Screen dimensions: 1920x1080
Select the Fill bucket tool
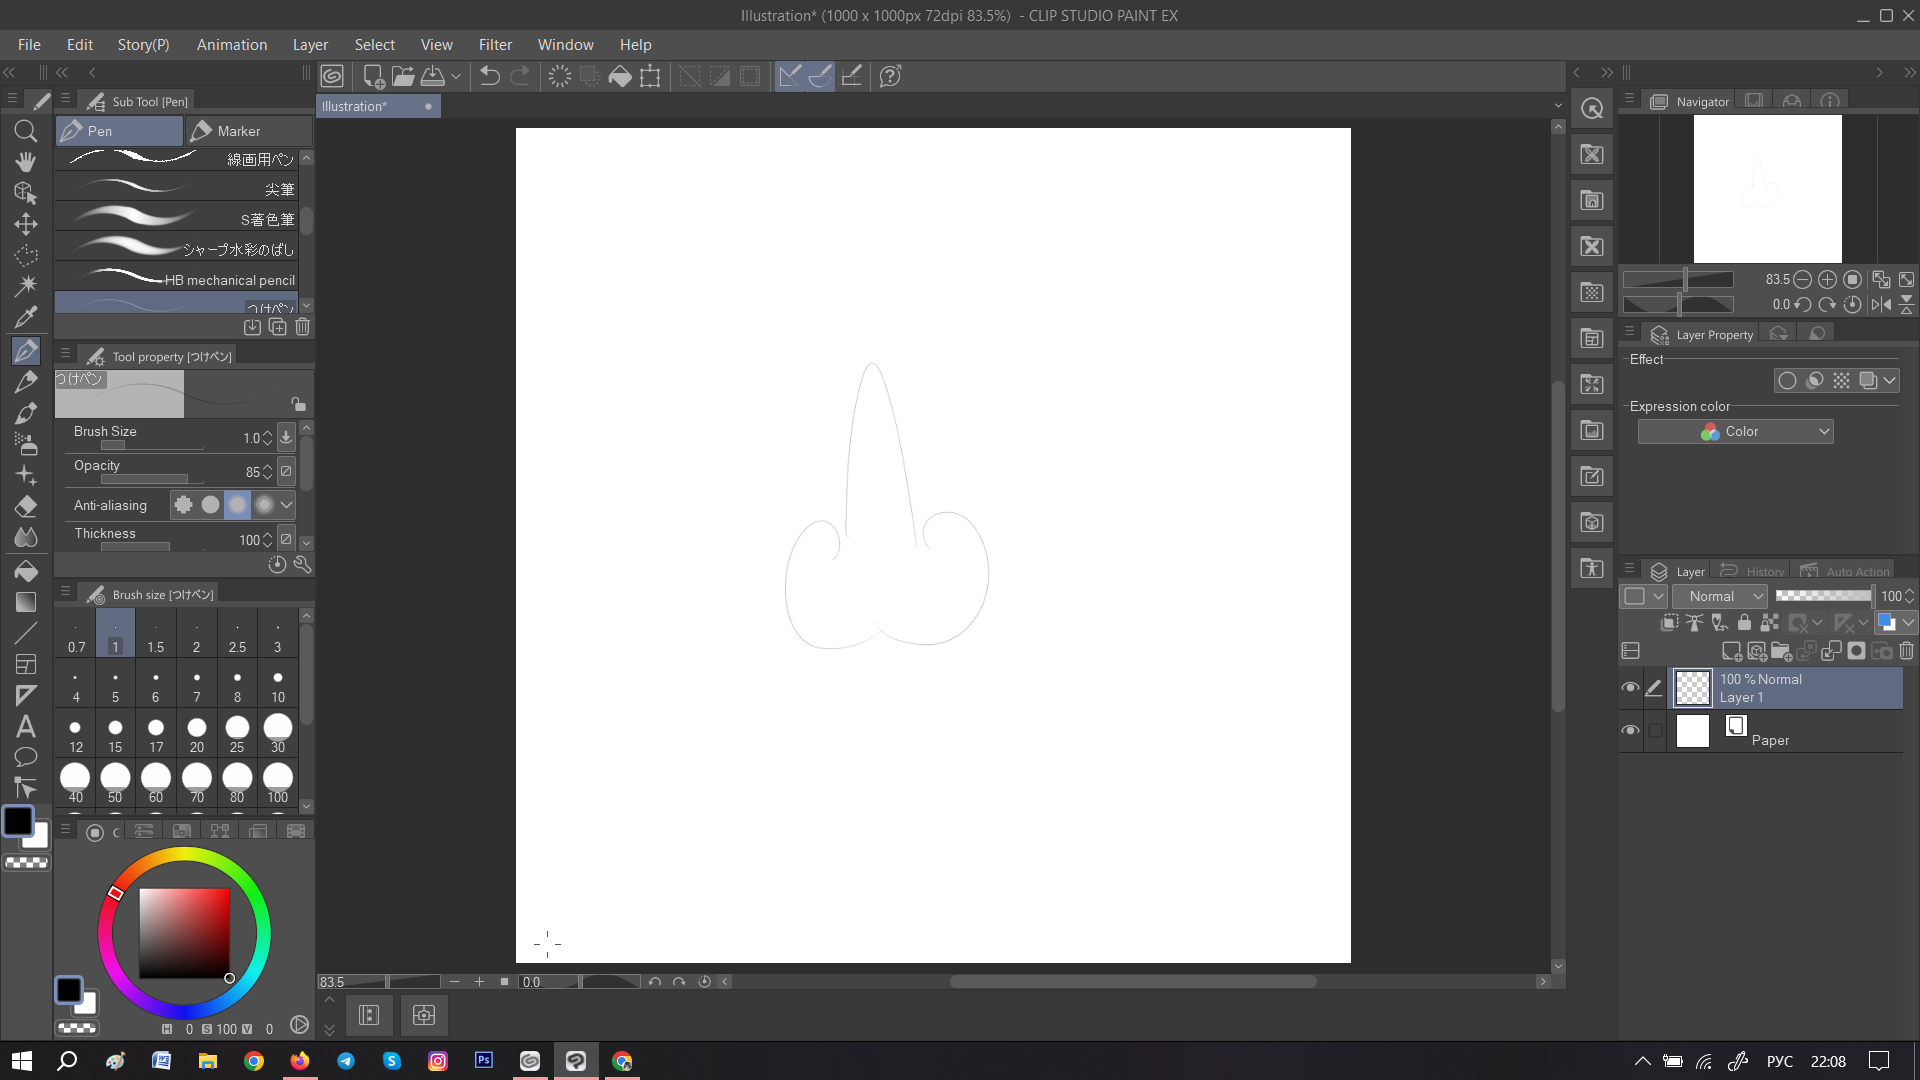click(x=26, y=570)
